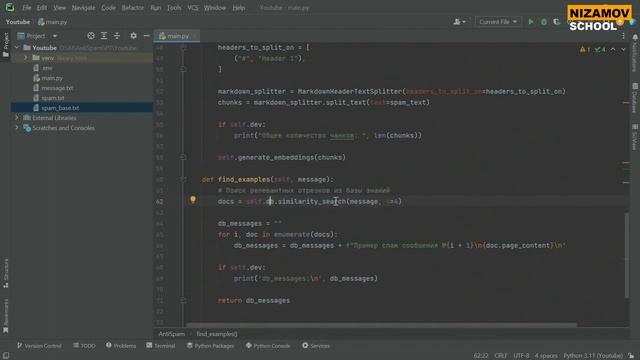Click select opened file target icon
Image resolution: width=640 pixels, height=360 pixels.
click(91, 36)
